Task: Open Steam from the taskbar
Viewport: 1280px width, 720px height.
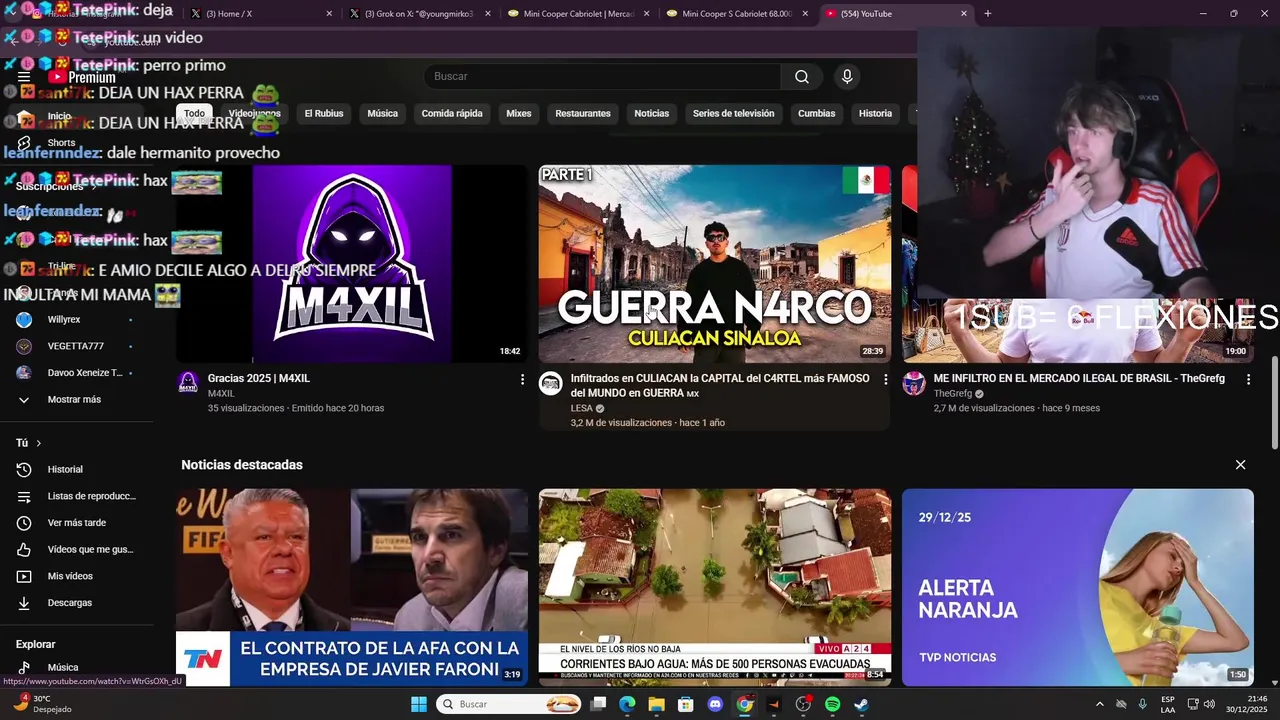Action: pyautogui.click(x=861, y=704)
